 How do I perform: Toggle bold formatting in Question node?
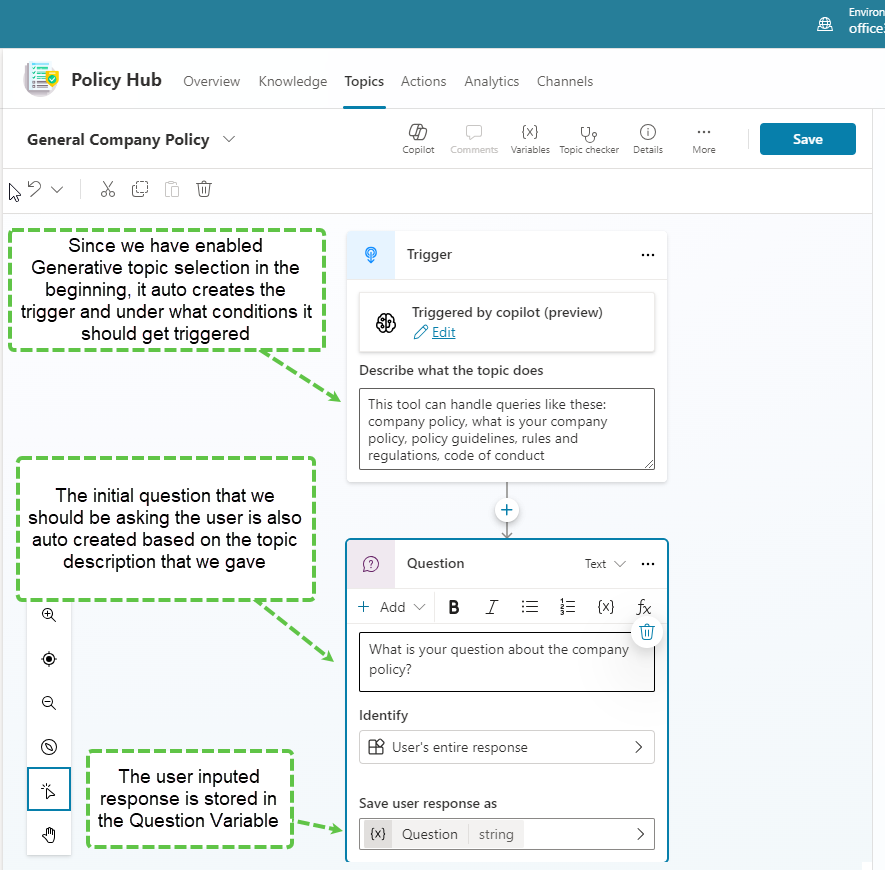pos(454,607)
